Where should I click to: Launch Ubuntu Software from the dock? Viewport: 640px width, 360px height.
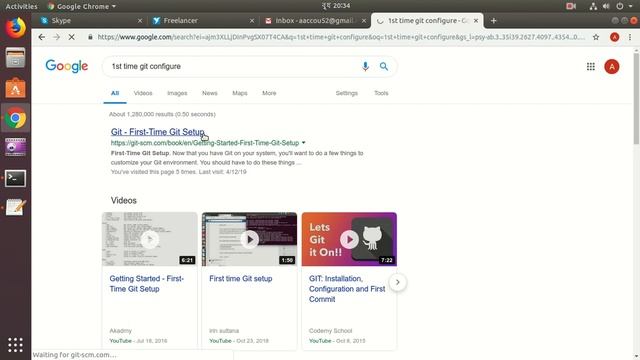pos(16,88)
